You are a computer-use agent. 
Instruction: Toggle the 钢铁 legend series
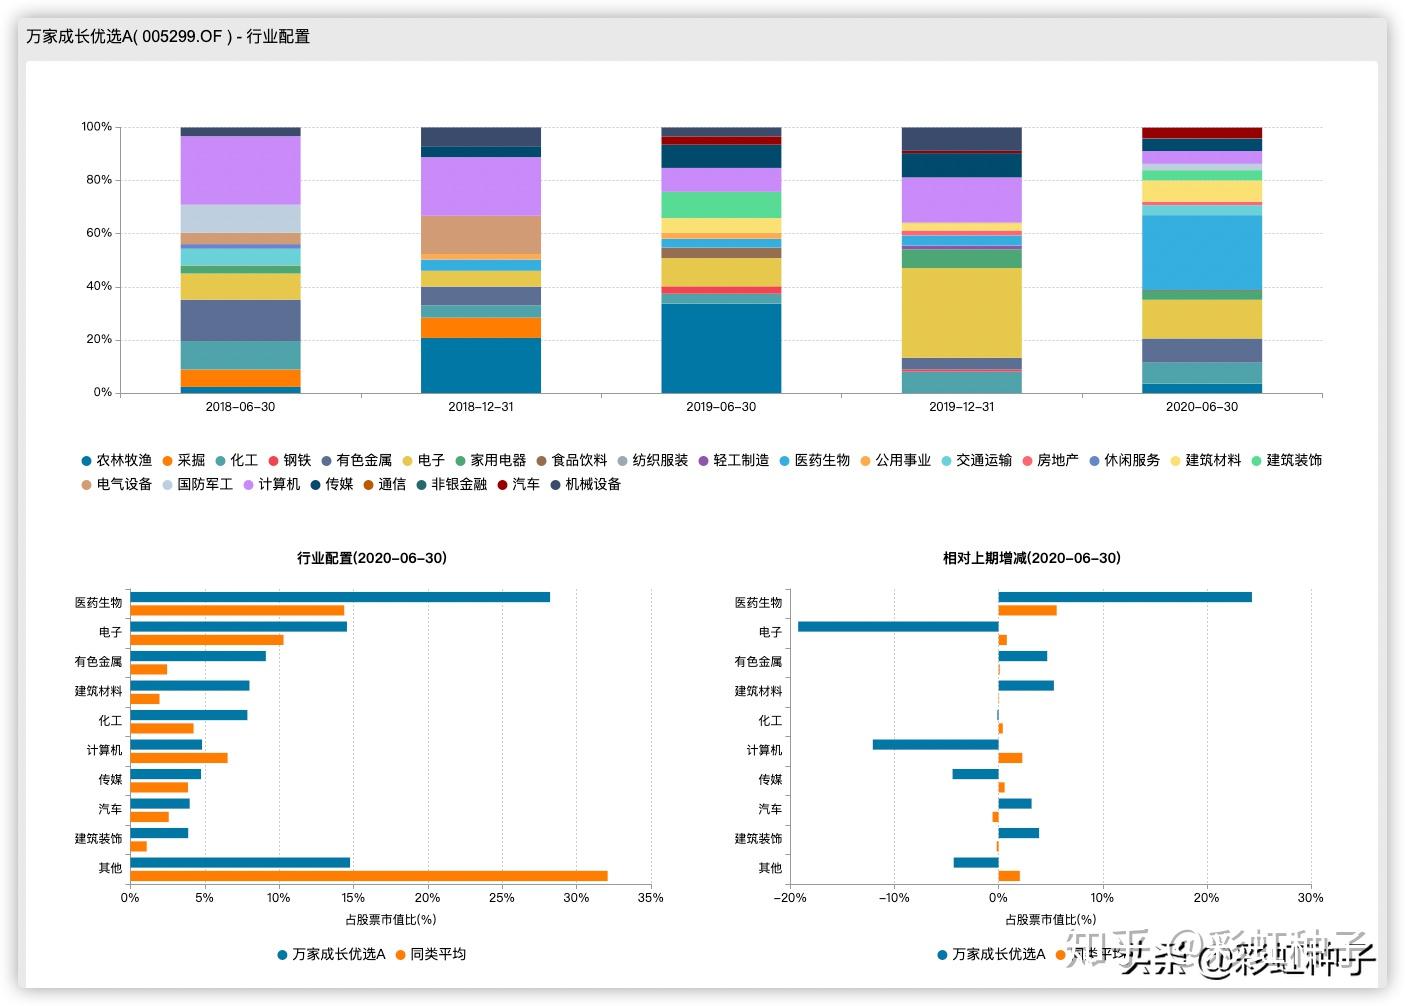(290, 460)
